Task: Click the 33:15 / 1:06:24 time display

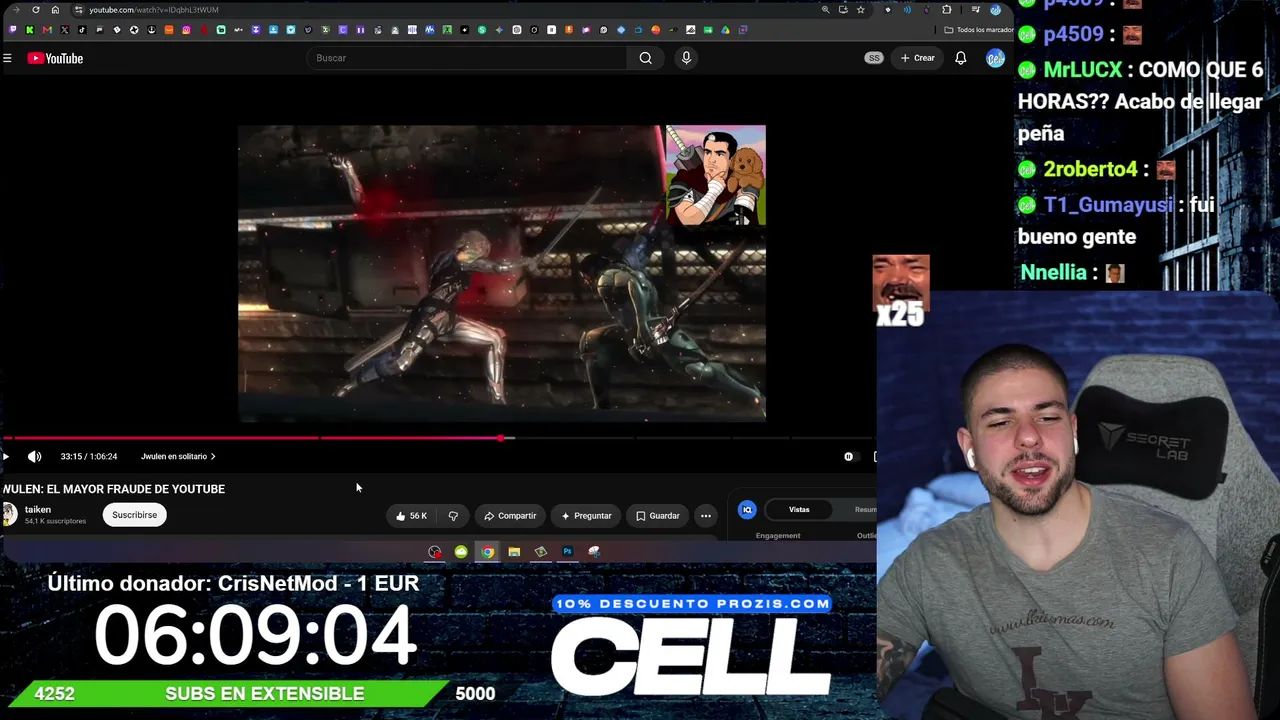Action: click(89, 457)
